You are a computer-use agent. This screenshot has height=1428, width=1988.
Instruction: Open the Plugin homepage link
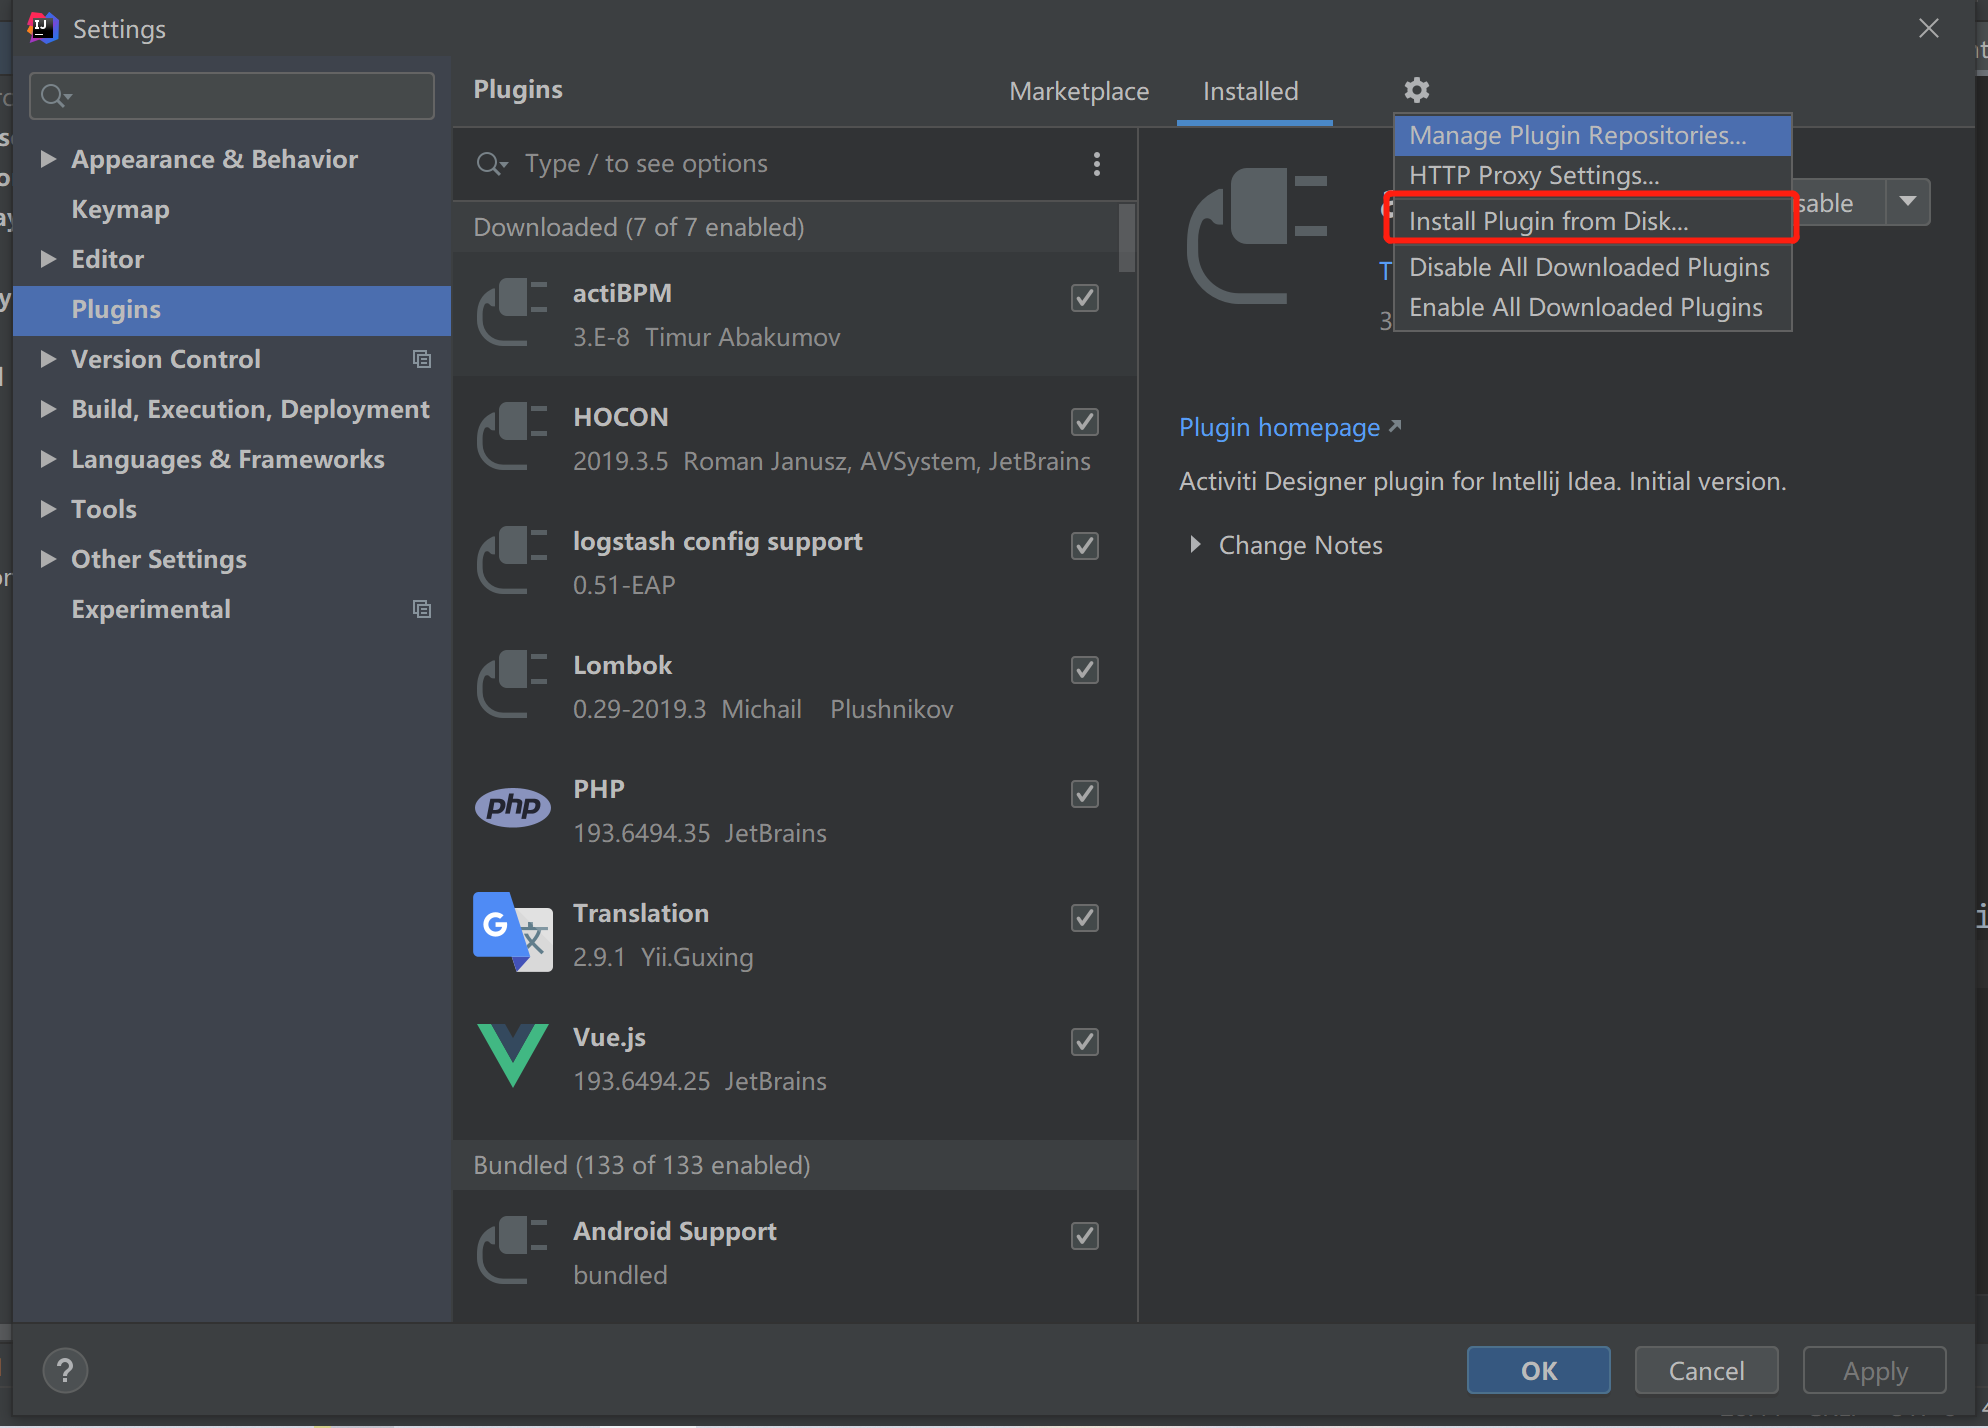coord(1289,427)
